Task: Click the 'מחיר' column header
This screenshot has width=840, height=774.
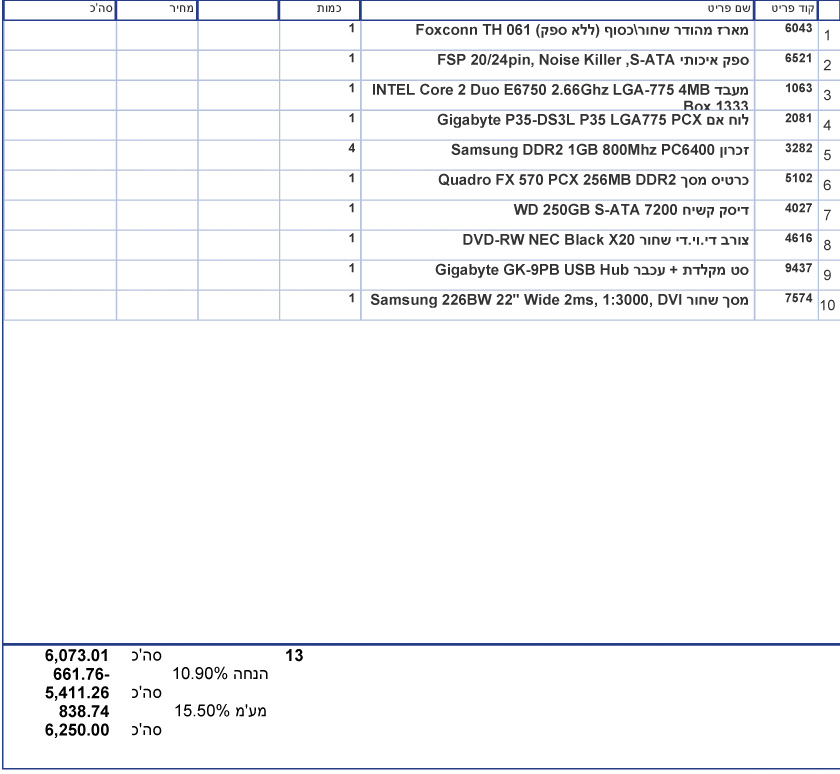Action: (x=156, y=10)
